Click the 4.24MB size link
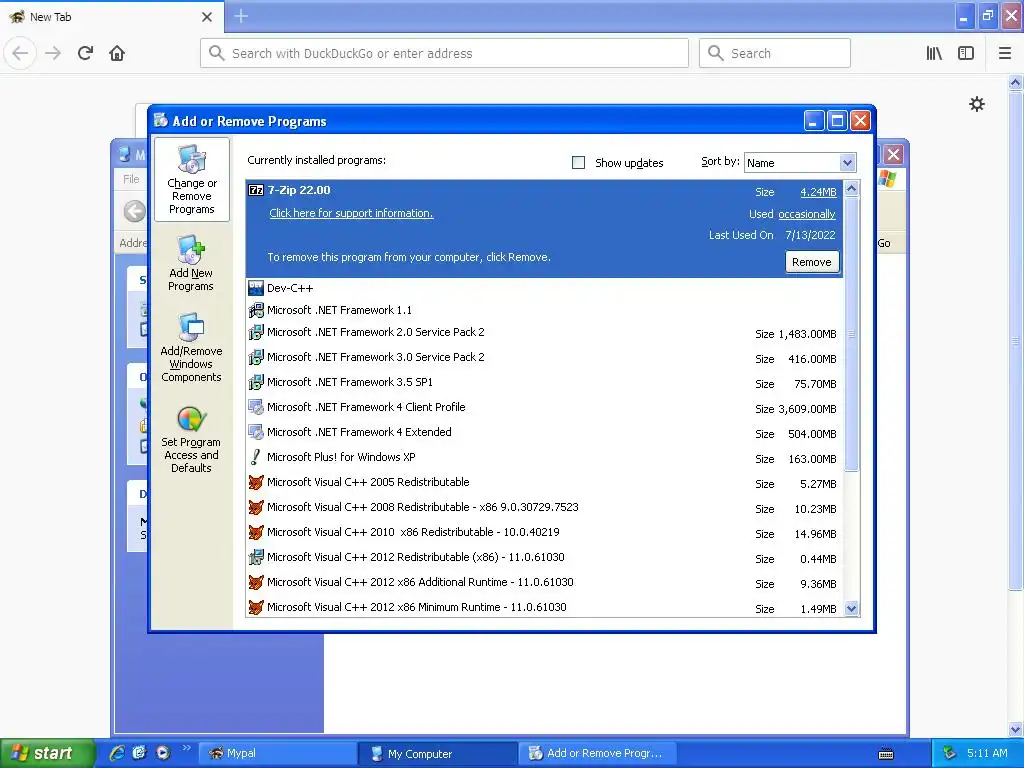1024x768 pixels. [818, 192]
